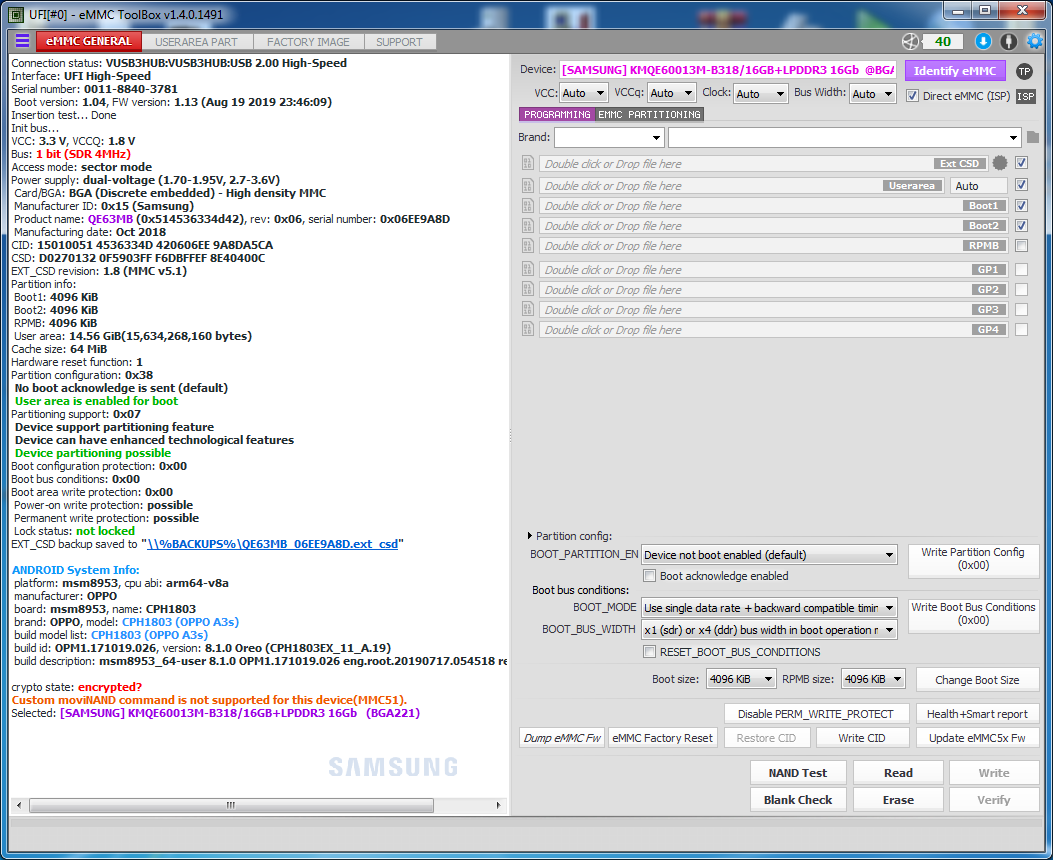Switch to eMMC GENERAL tab
Image resolution: width=1053 pixels, height=860 pixels.
click(89, 42)
